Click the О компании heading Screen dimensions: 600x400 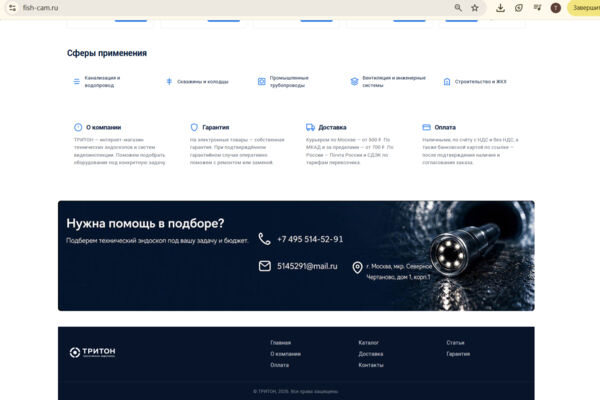tap(103, 127)
